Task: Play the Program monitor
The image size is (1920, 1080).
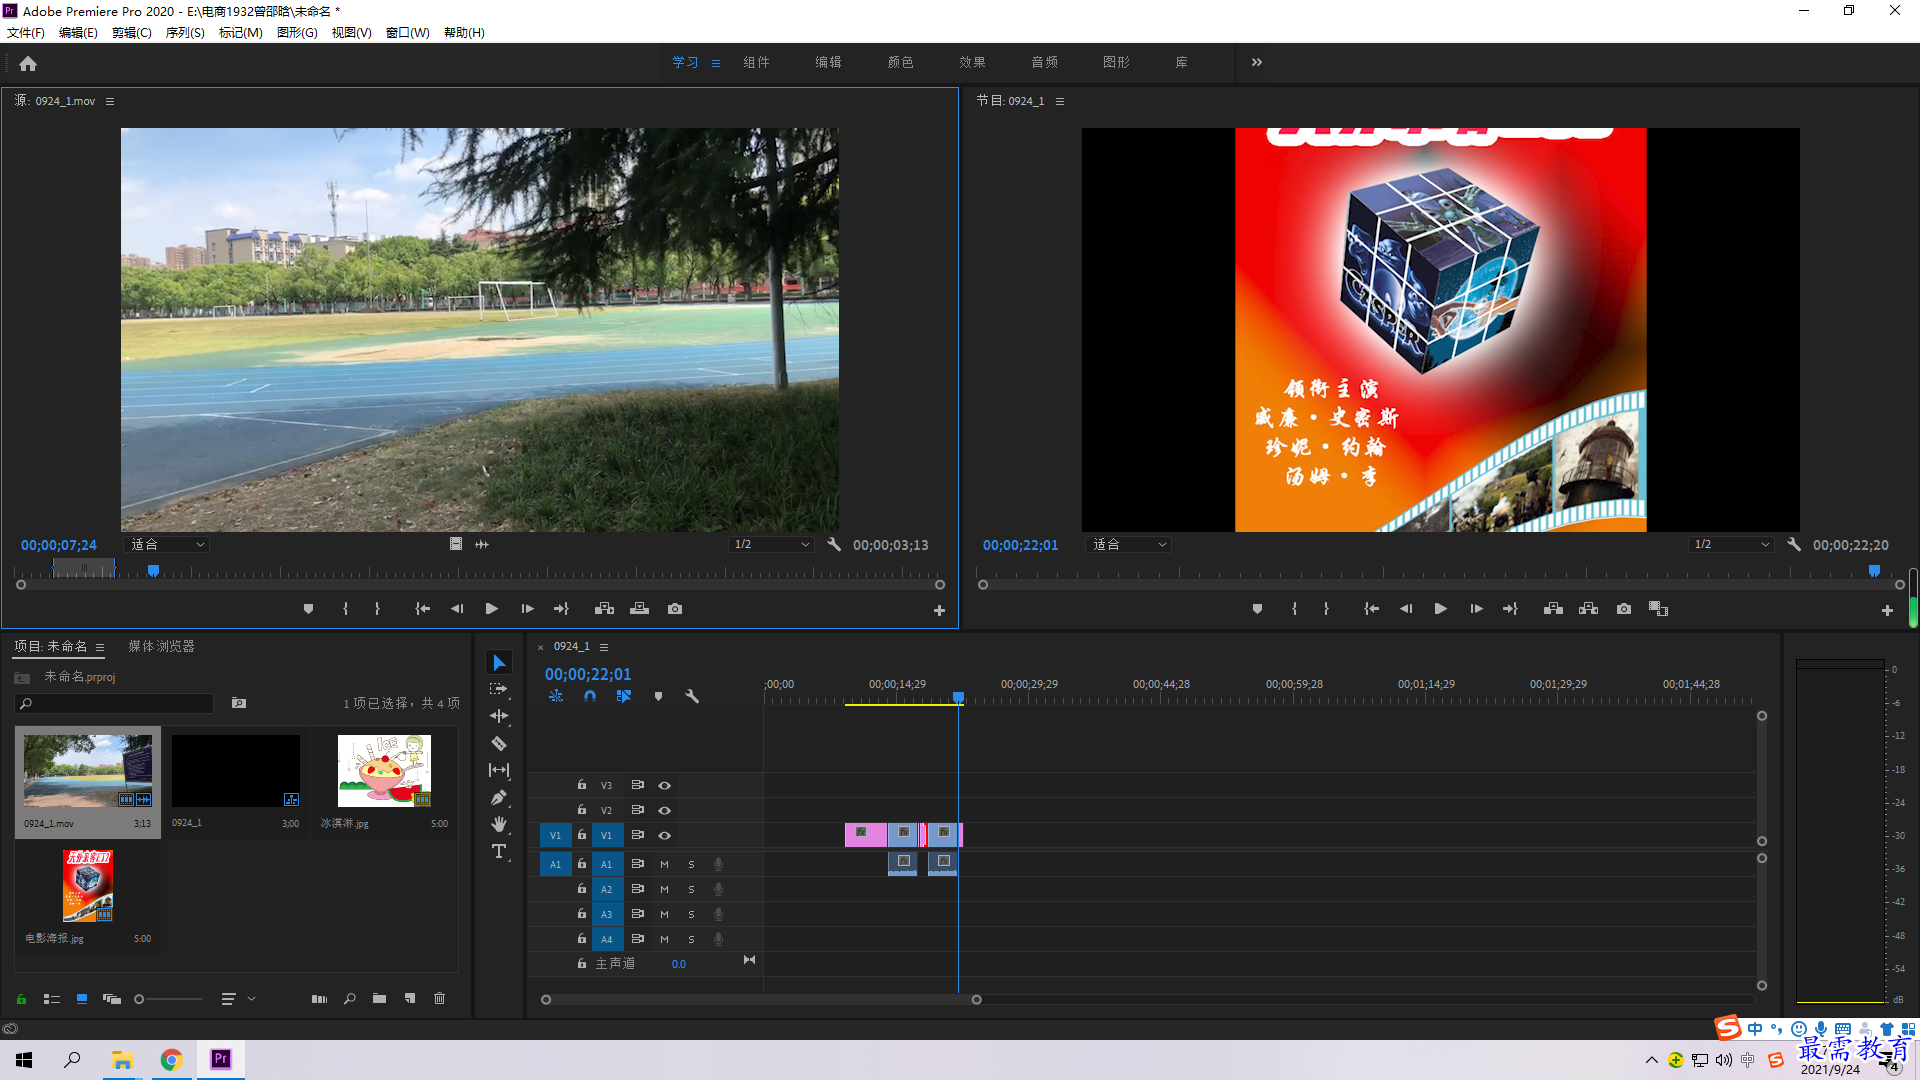Action: coord(1441,609)
